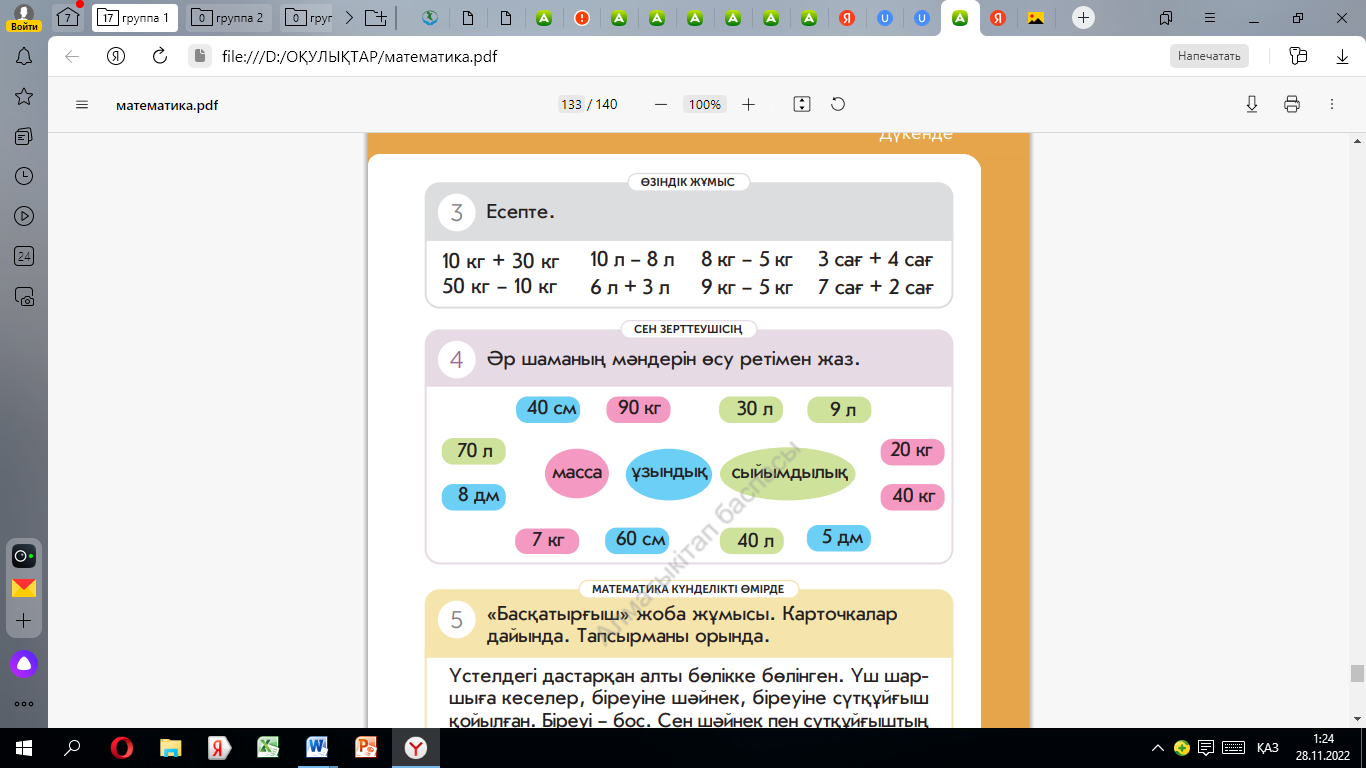Open the Yandex Mail envelope in the sidebar
Screen dimensions: 1366x768
pos(24,588)
